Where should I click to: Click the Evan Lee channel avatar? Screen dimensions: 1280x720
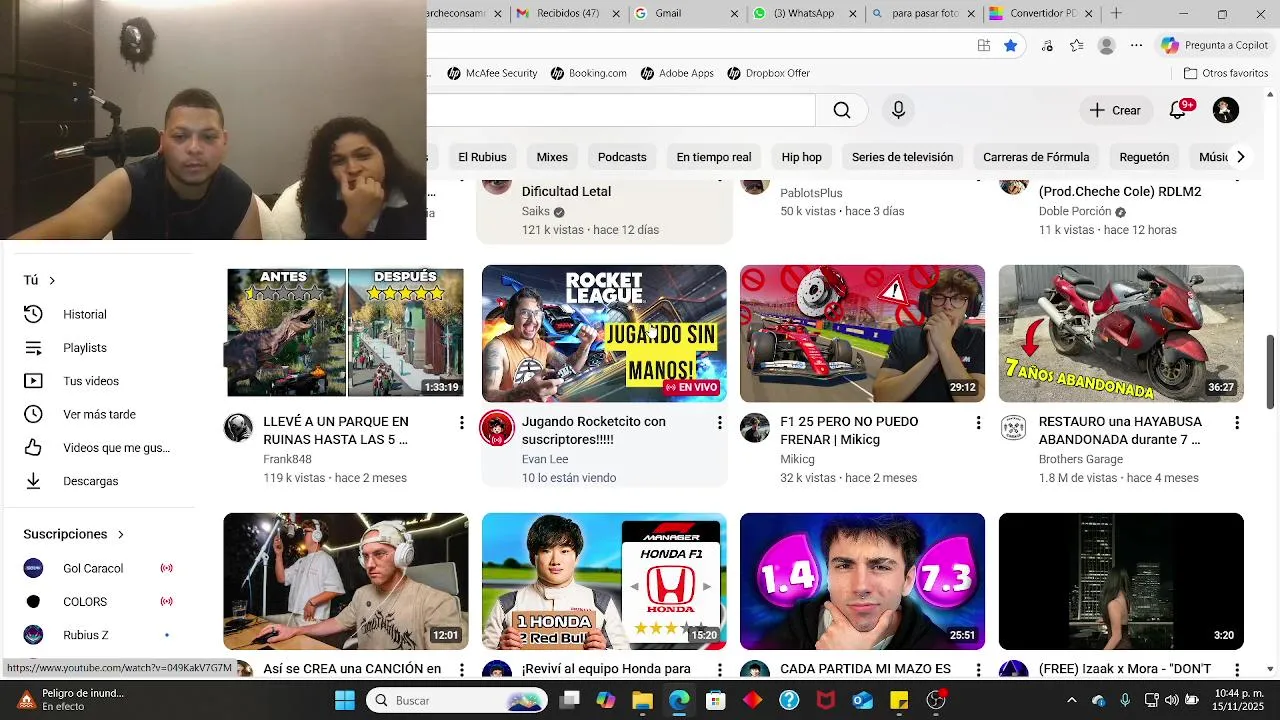tap(497, 428)
